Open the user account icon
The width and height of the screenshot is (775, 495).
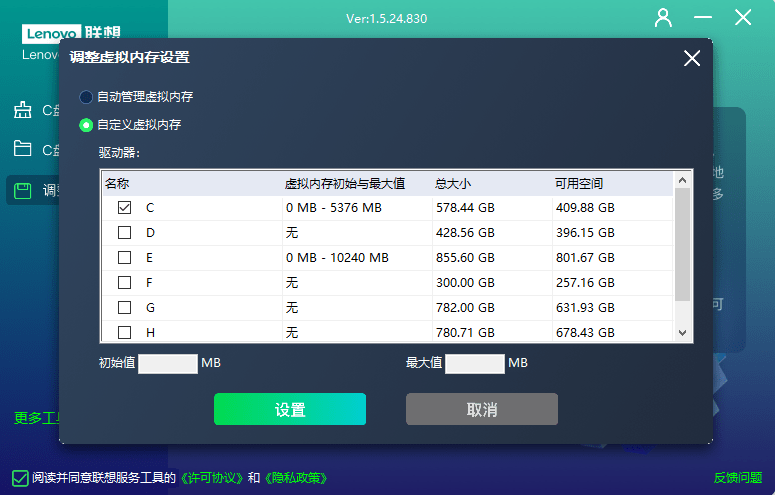point(663,17)
